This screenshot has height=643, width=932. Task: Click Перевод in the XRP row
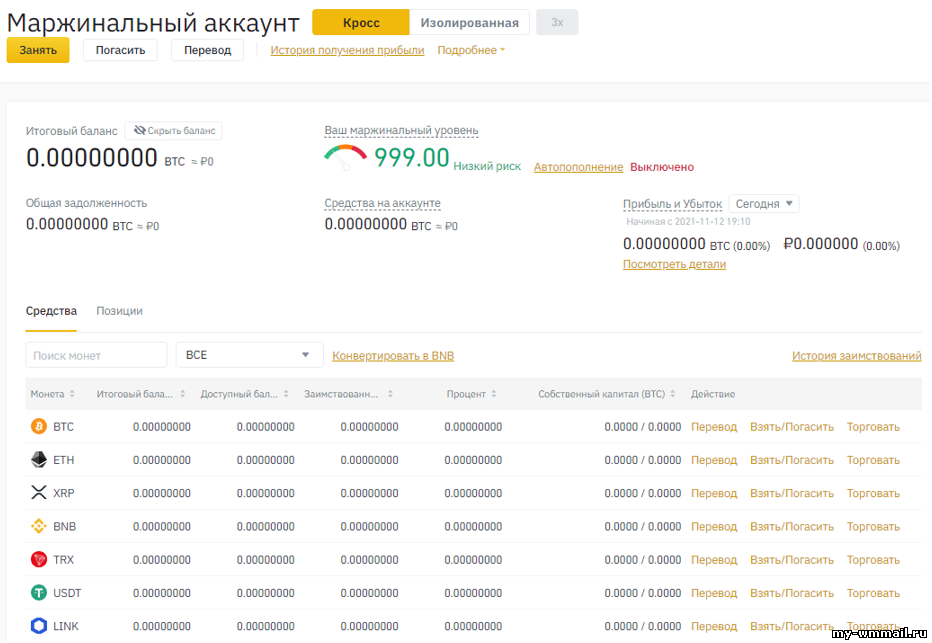tap(714, 494)
